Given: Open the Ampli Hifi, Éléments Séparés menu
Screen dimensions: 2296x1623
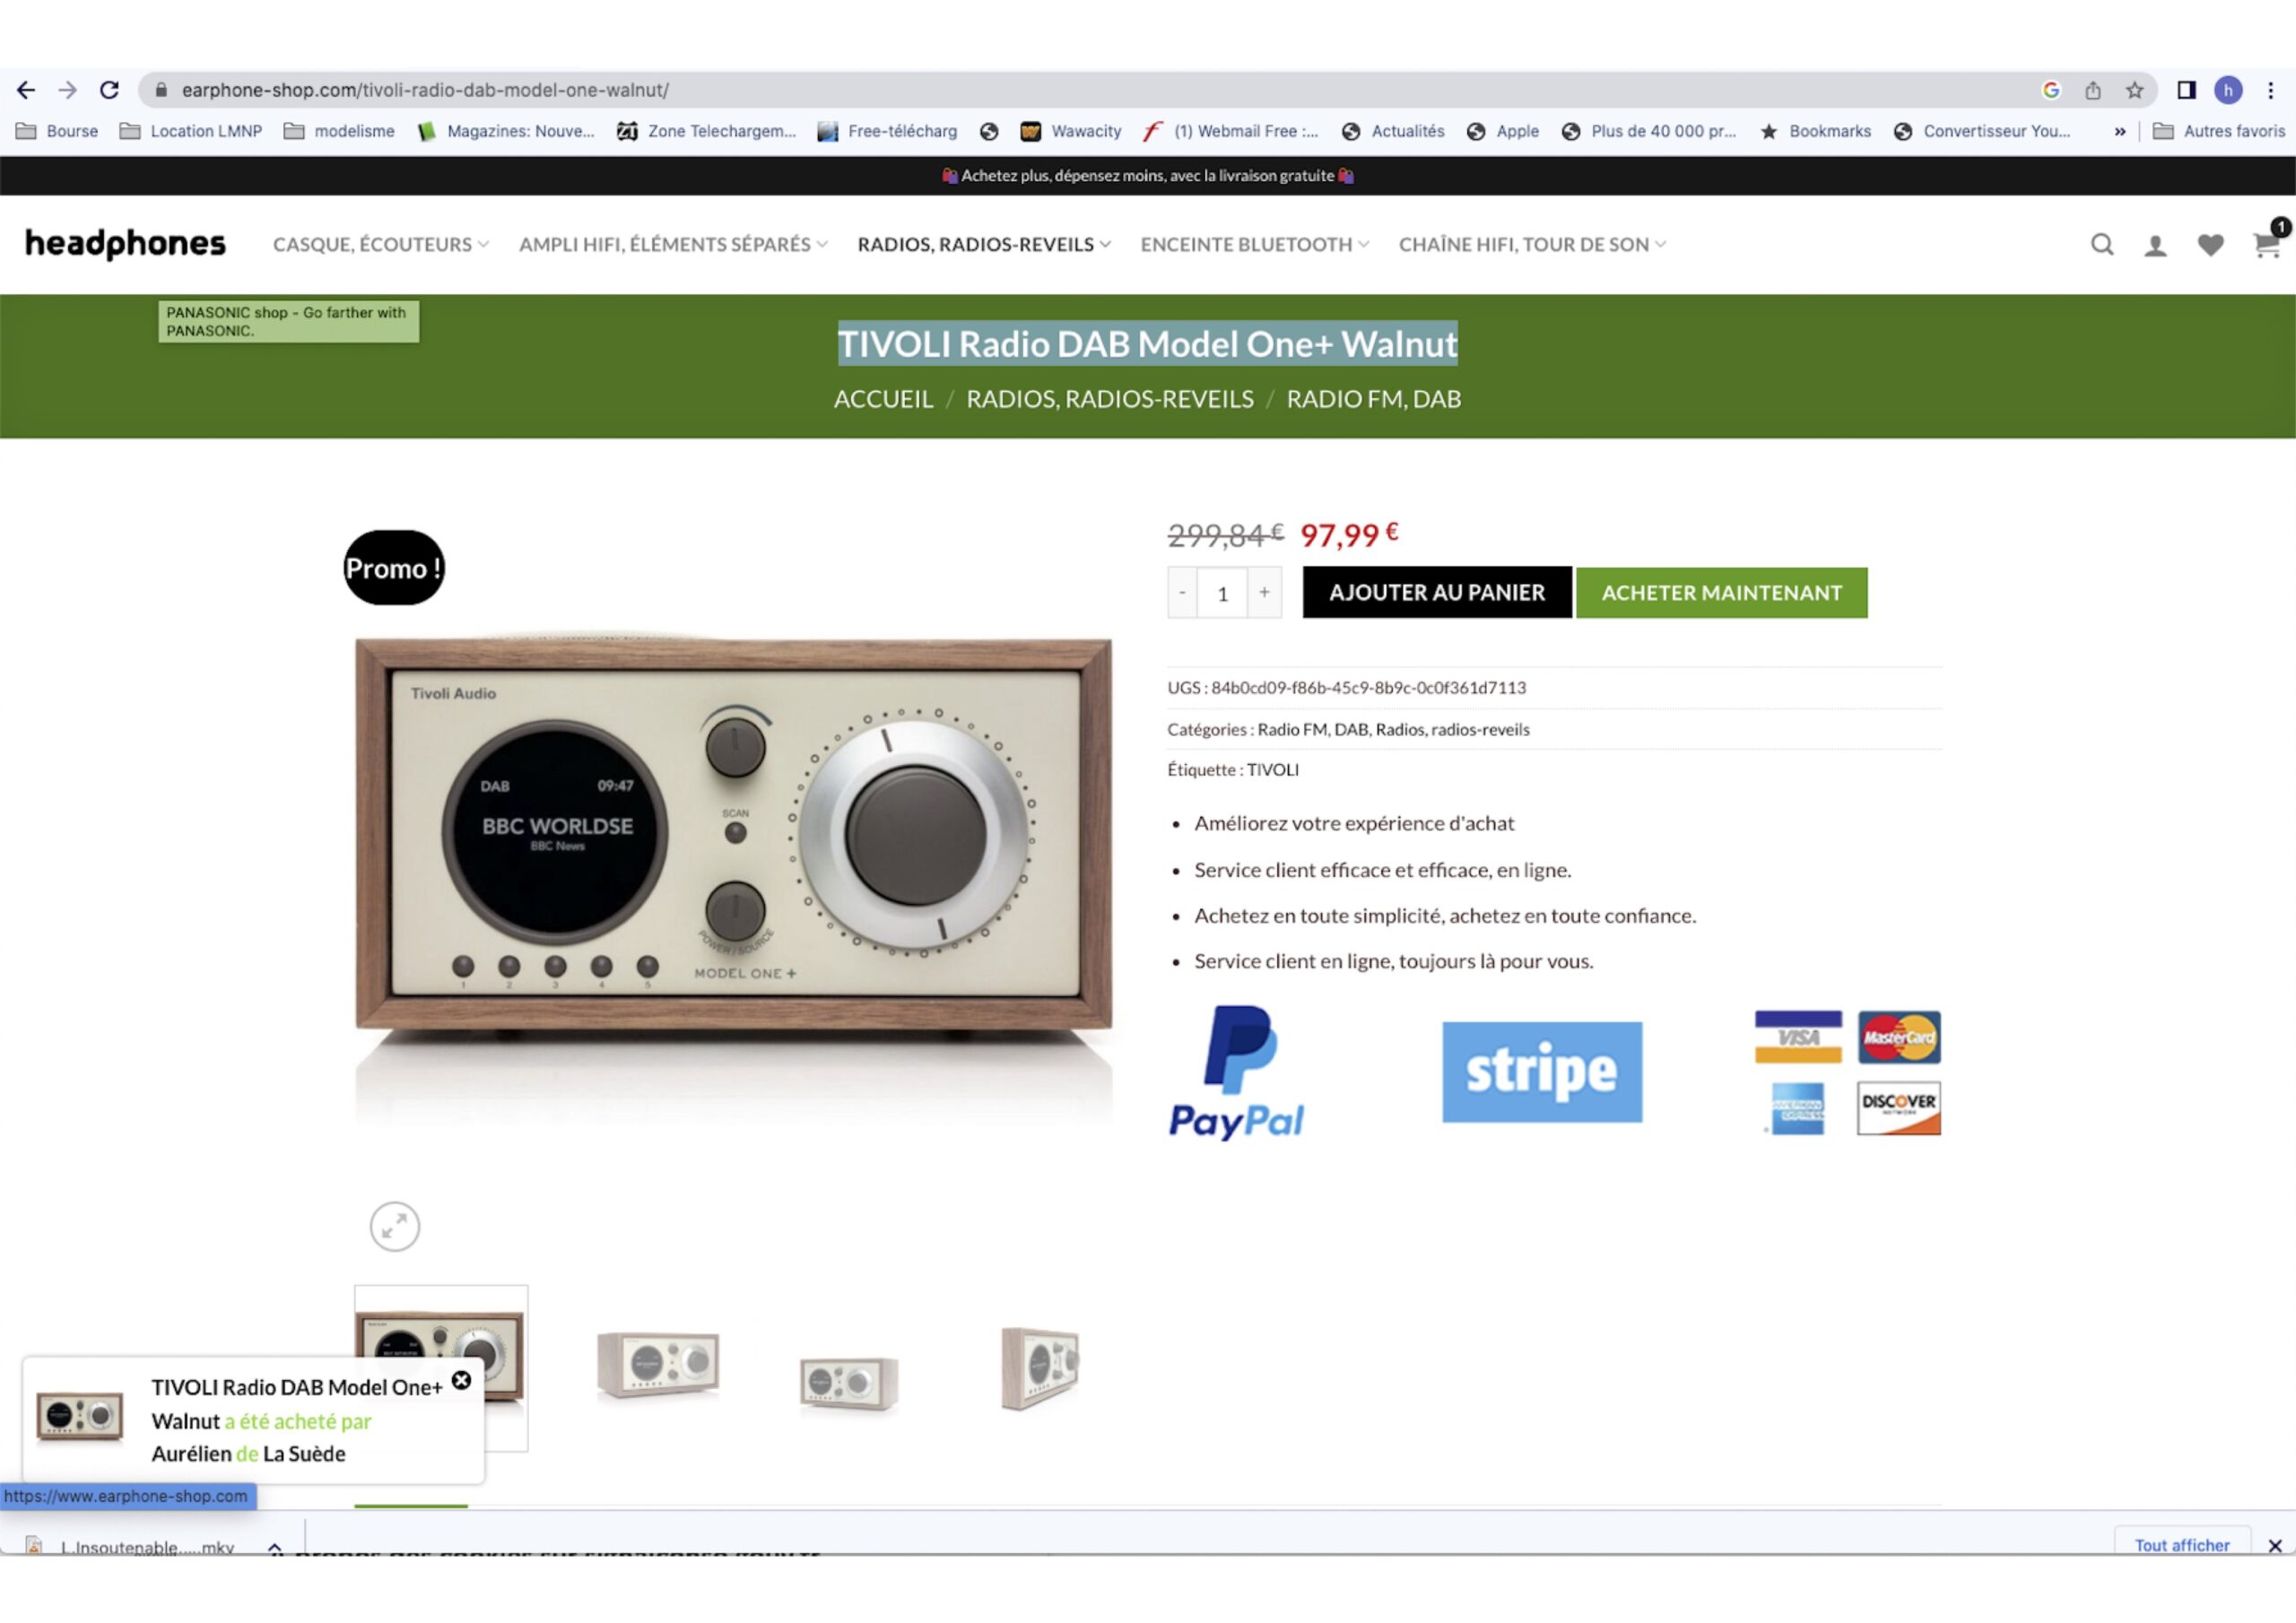Looking at the screenshot, I should 673,245.
